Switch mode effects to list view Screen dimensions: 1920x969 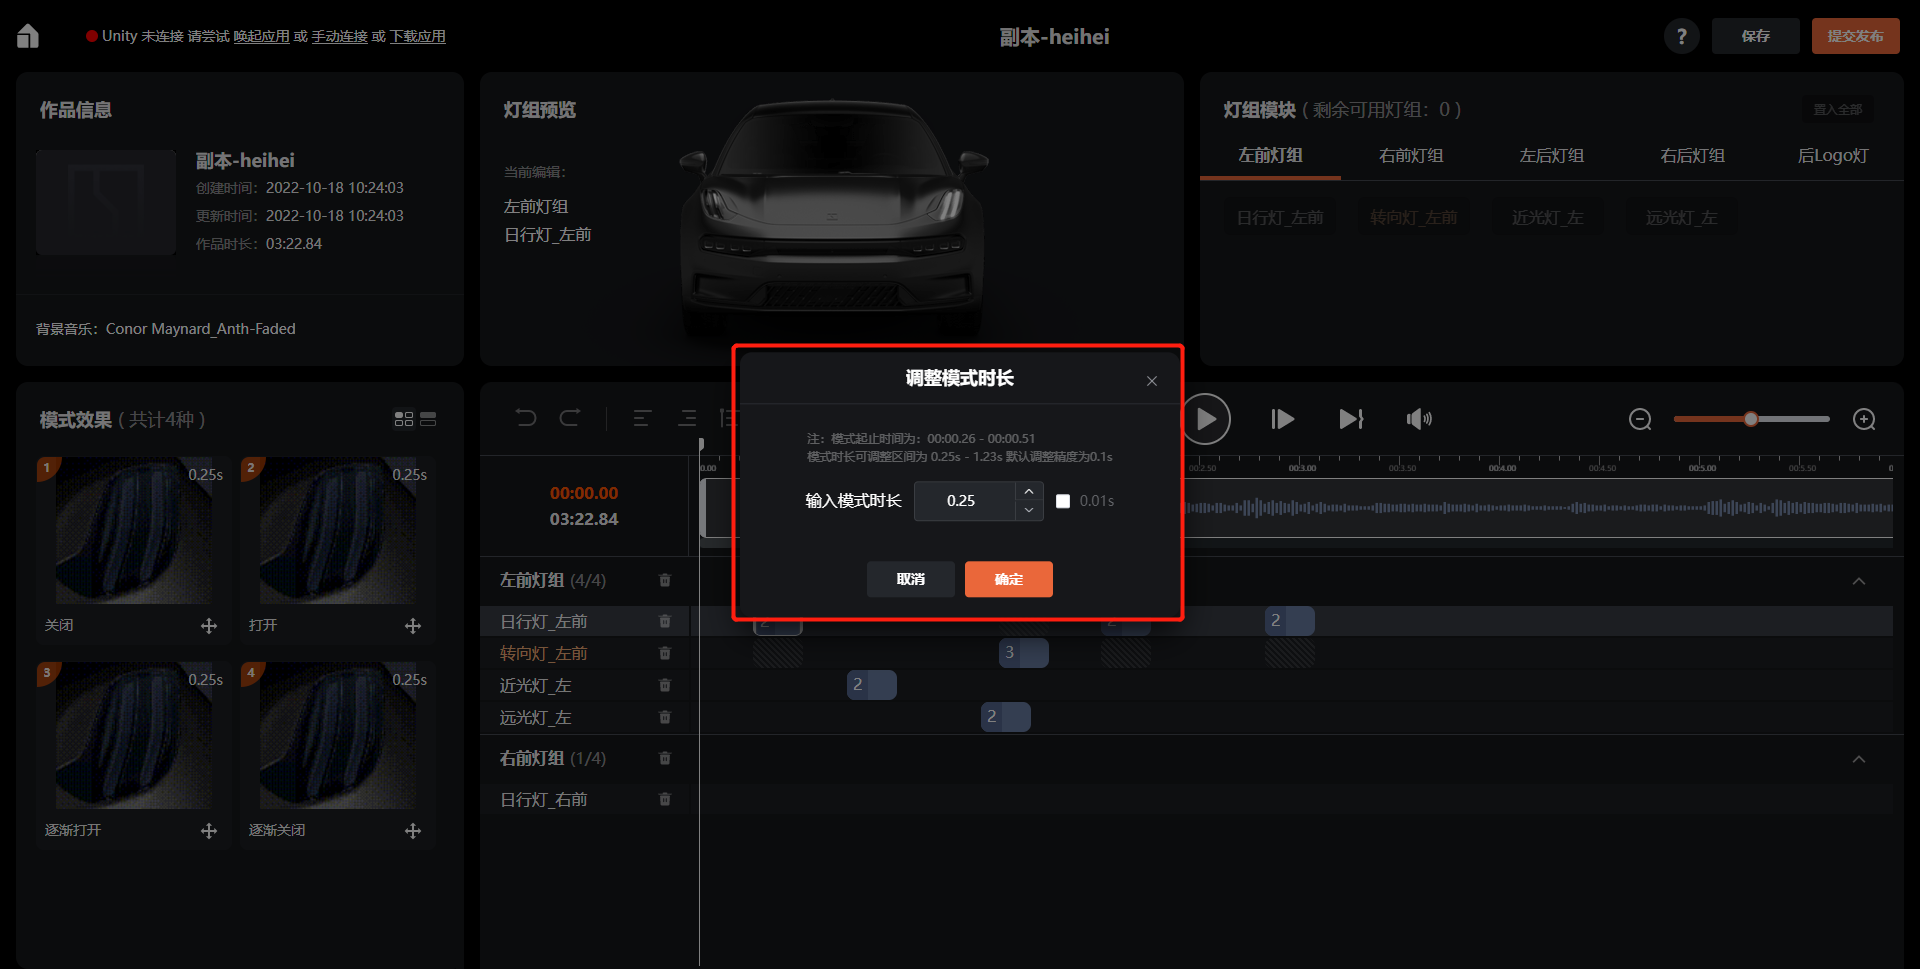428,419
